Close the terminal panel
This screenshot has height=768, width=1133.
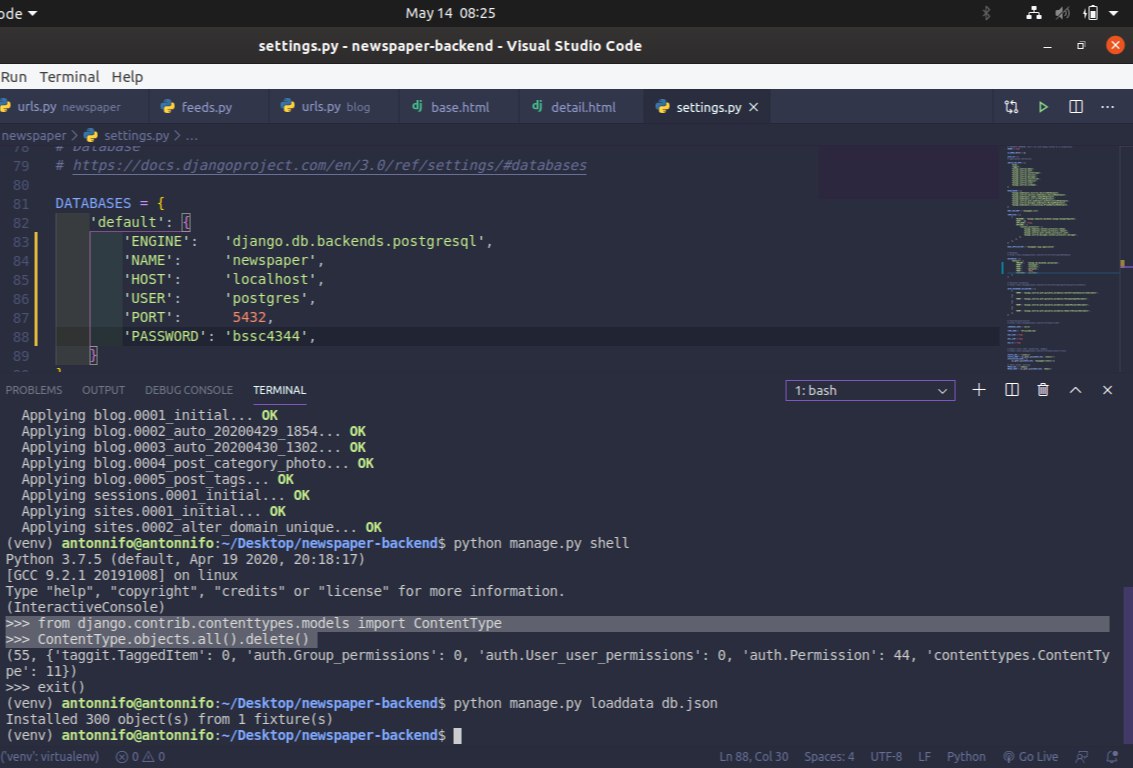pyautogui.click(x=1107, y=390)
